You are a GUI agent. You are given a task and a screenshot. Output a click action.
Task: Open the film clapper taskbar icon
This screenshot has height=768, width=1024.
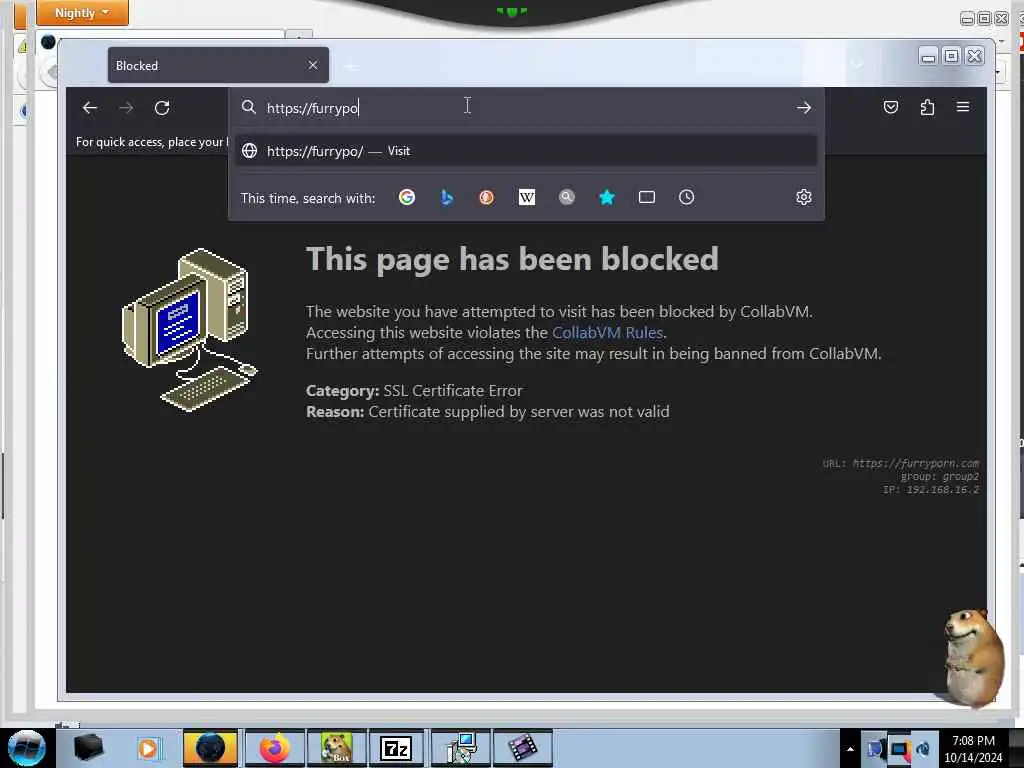[522, 748]
